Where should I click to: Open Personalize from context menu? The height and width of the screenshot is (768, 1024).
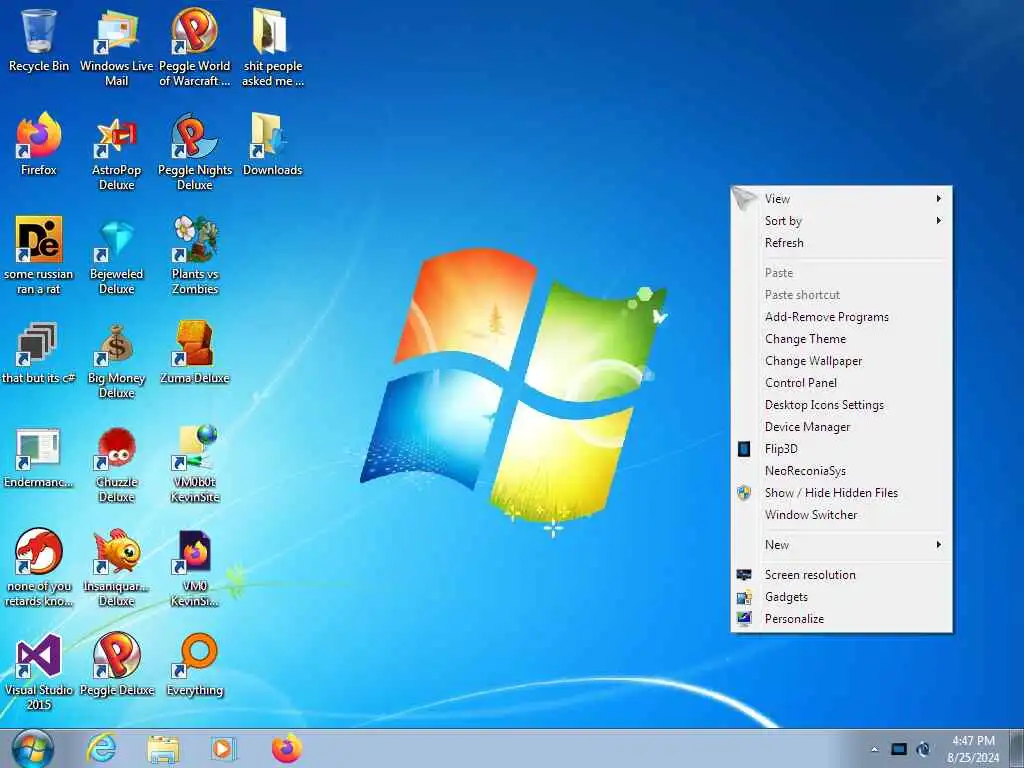tap(841, 619)
